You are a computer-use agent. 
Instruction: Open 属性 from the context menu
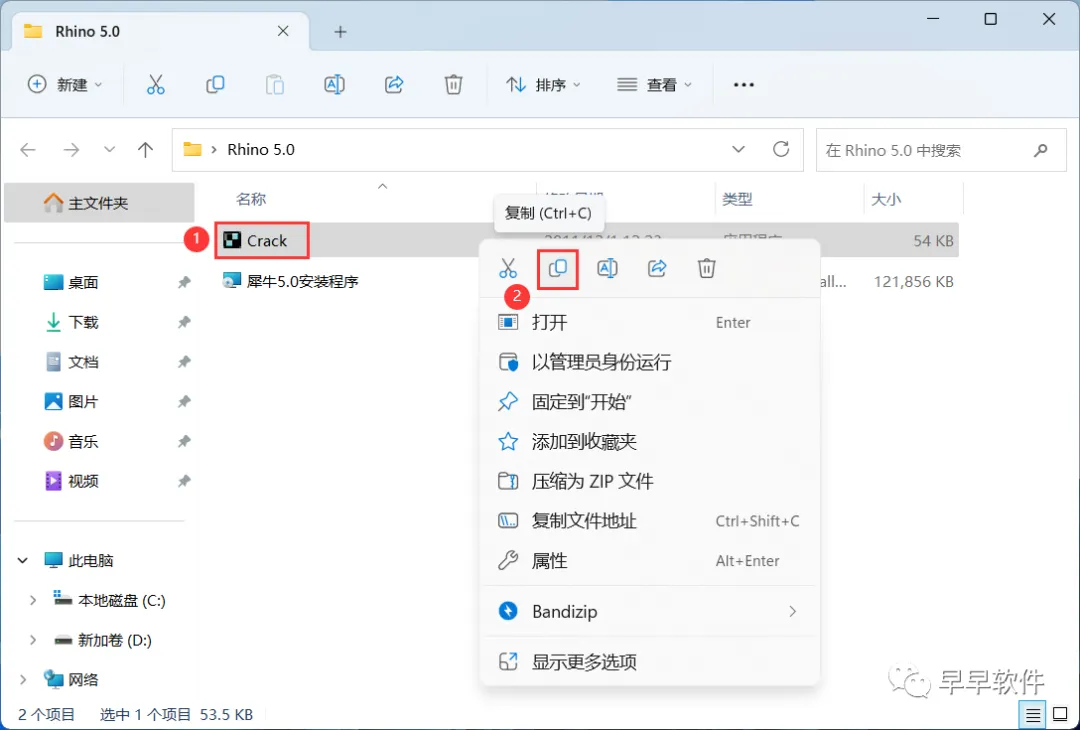coord(649,561)
